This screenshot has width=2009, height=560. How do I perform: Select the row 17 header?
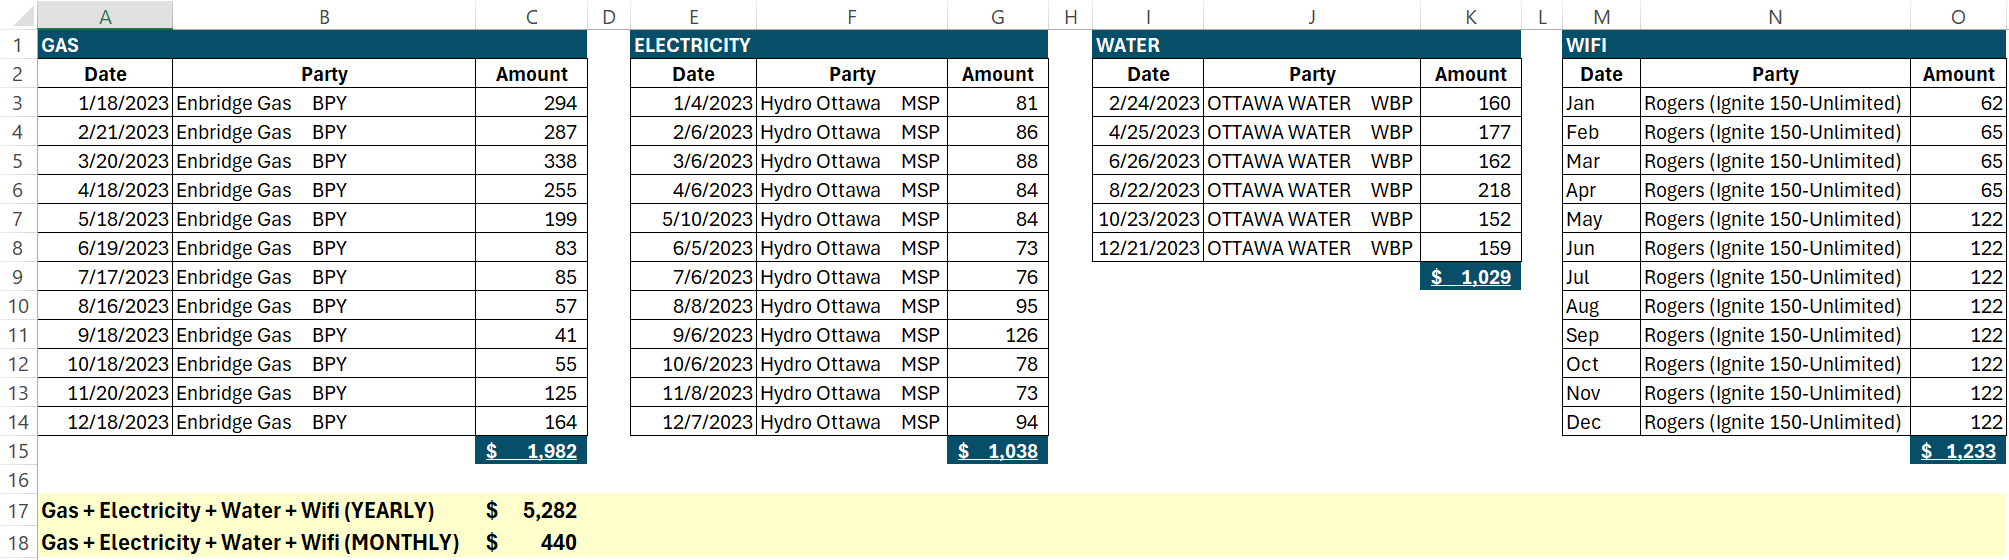click(18, 511)
